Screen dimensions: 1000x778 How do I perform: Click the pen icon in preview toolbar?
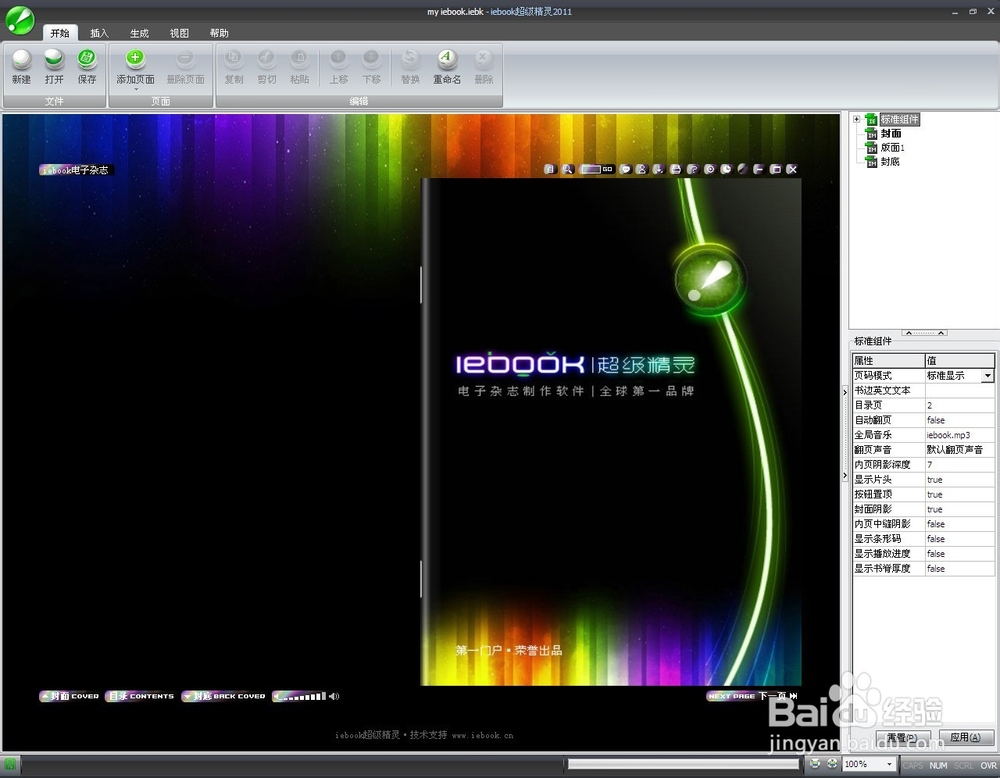coord(742,169)
